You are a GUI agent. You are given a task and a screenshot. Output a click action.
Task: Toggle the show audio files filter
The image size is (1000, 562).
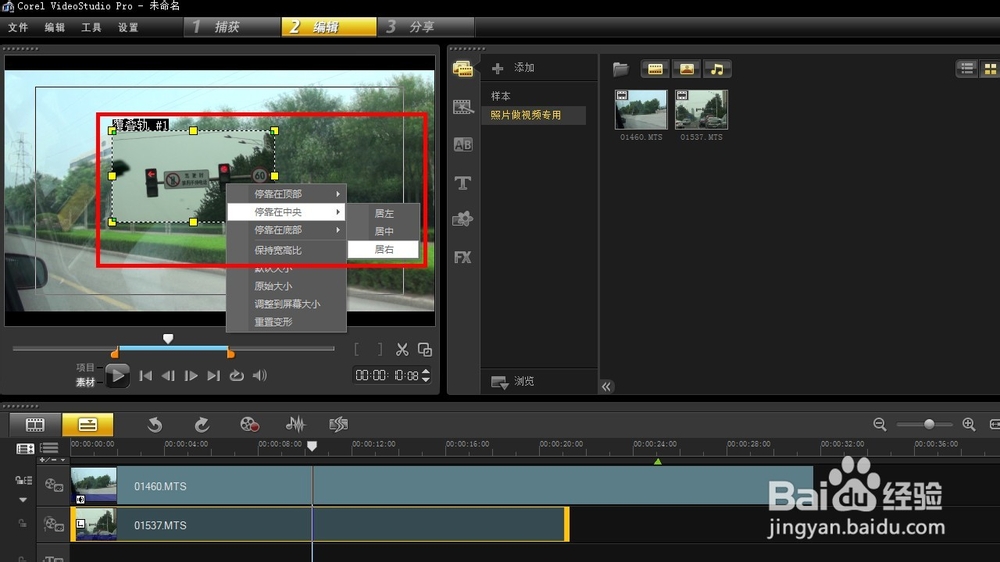[717, 69]
